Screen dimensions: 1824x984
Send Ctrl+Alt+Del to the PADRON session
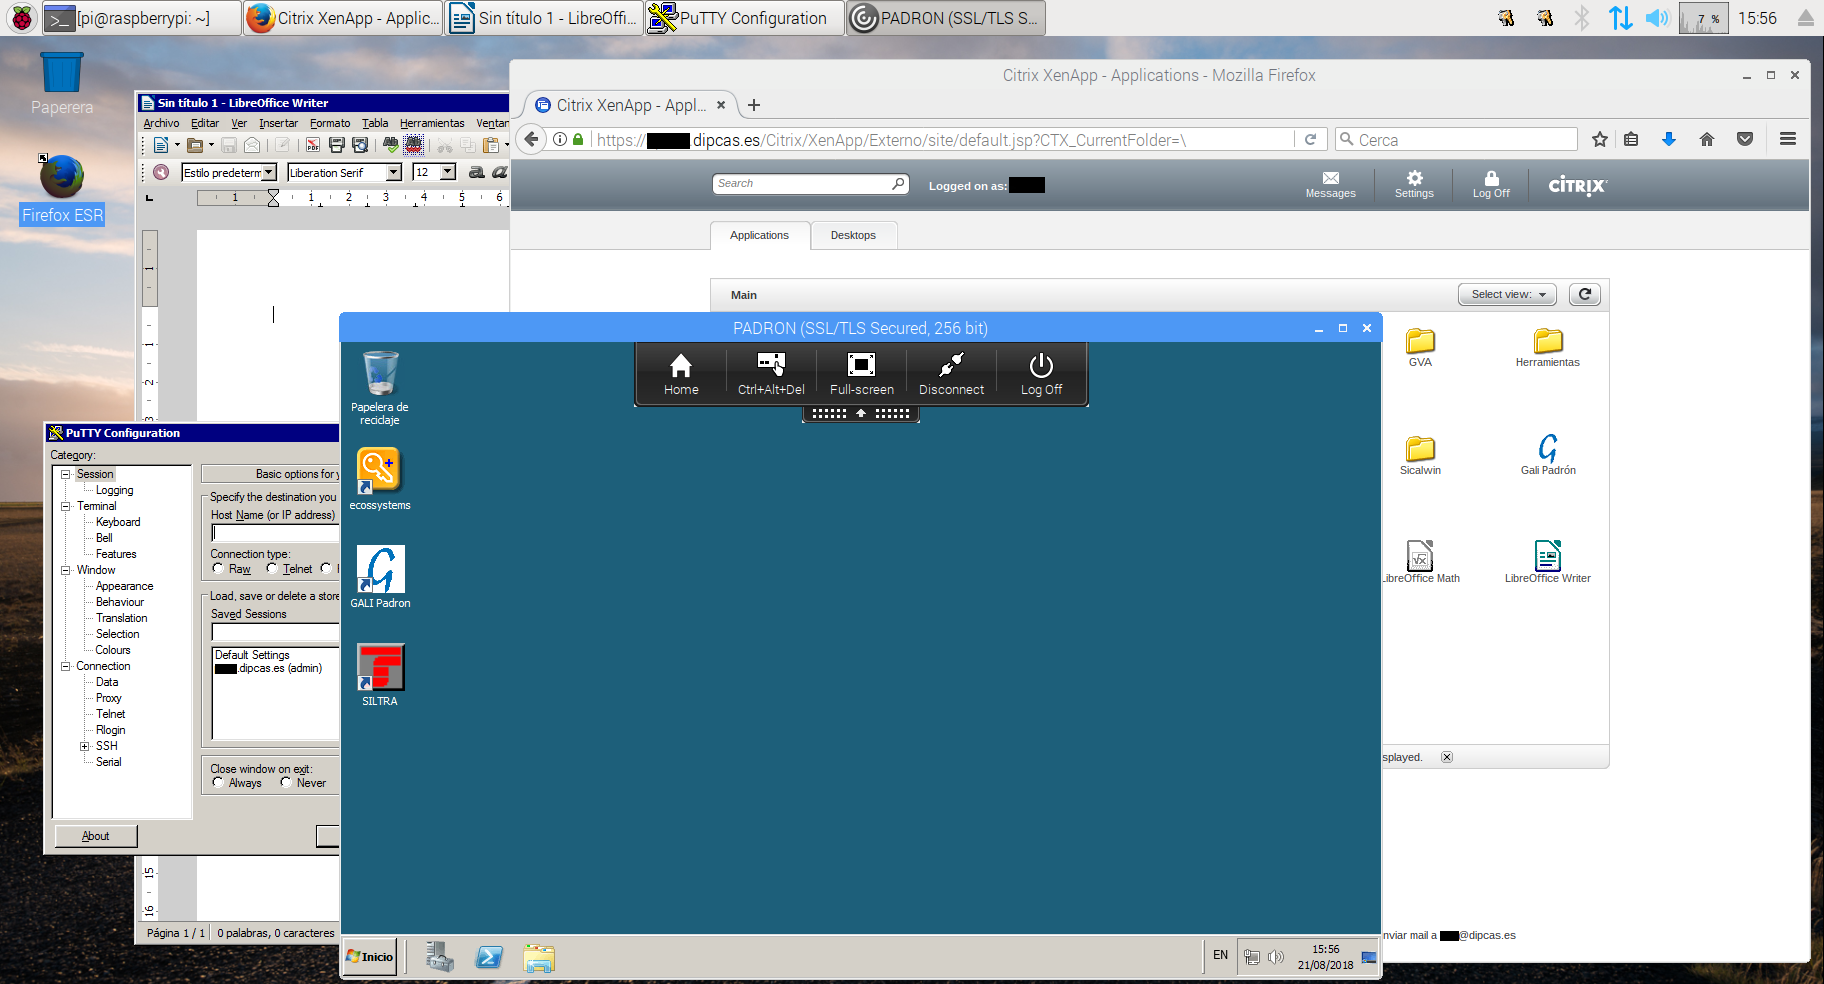pos(771,375)
